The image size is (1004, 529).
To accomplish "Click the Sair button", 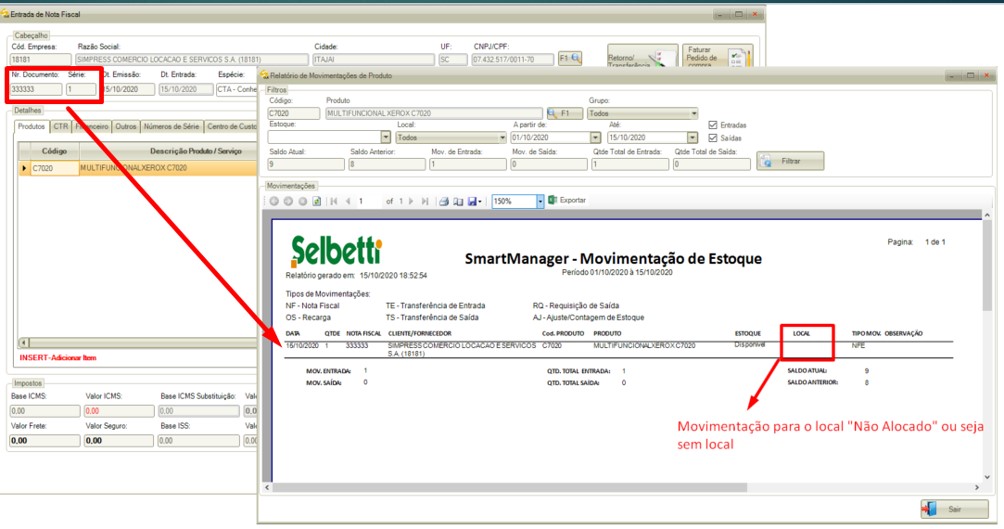I will click(x=954, y=509).
